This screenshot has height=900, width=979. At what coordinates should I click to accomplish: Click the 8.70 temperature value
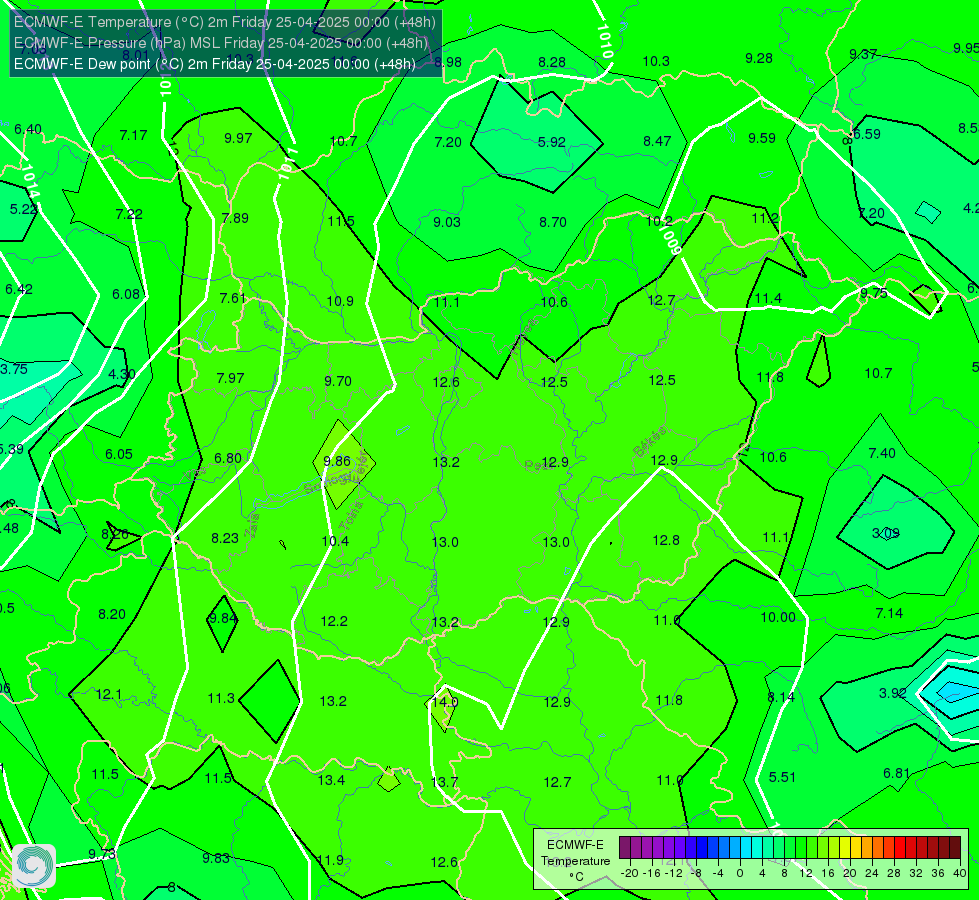pyautogui.click(x=553, y=222)
